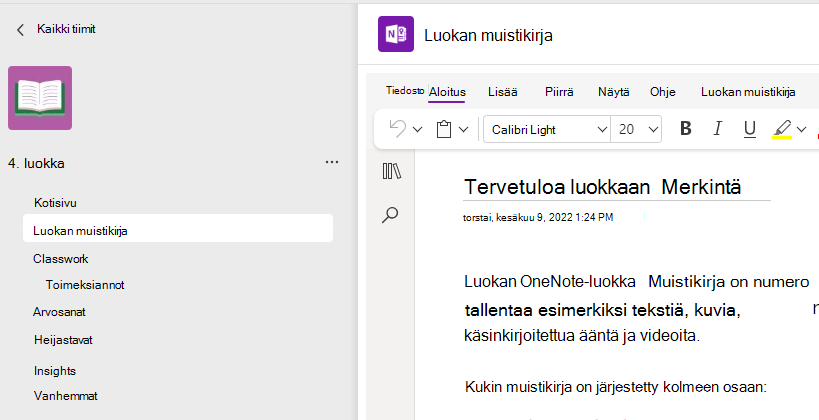Image resolution: width=819 pixels, height=420 pixels.
Task: Open the 4. luokka team book thumbnail
Action: point(40,98)
